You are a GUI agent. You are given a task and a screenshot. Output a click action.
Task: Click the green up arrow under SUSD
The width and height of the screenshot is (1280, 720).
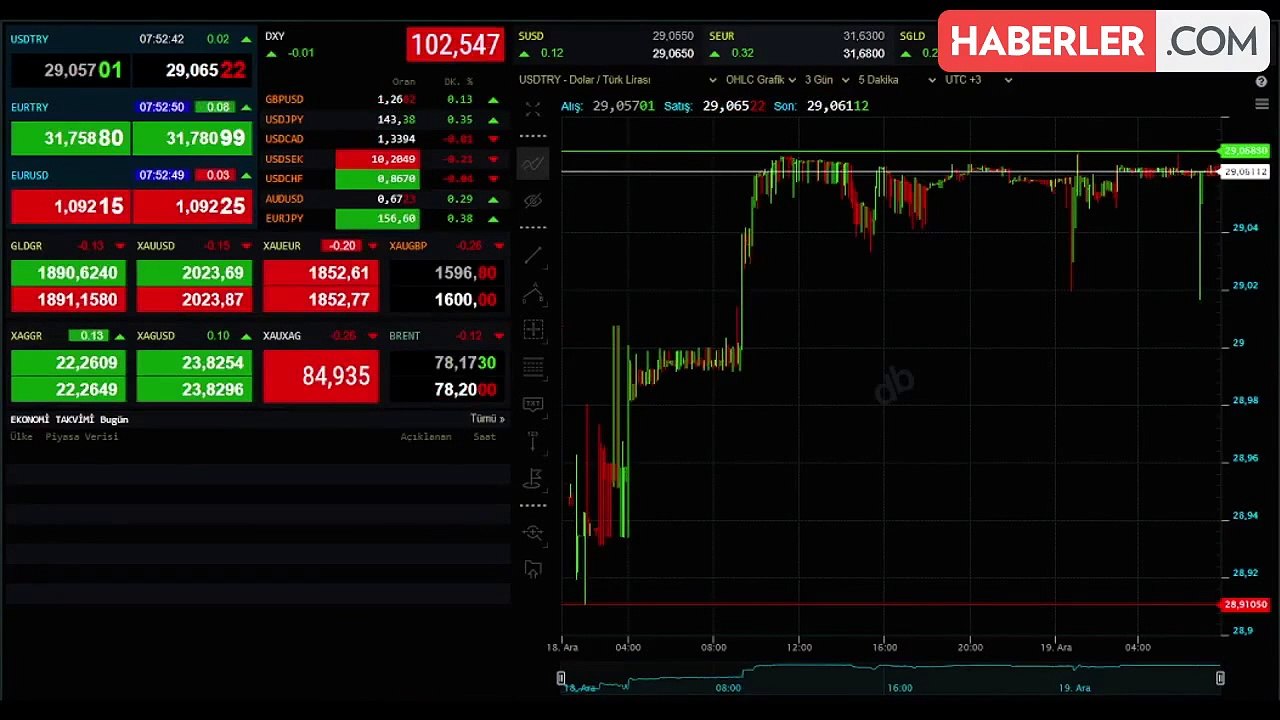point(524,53)
